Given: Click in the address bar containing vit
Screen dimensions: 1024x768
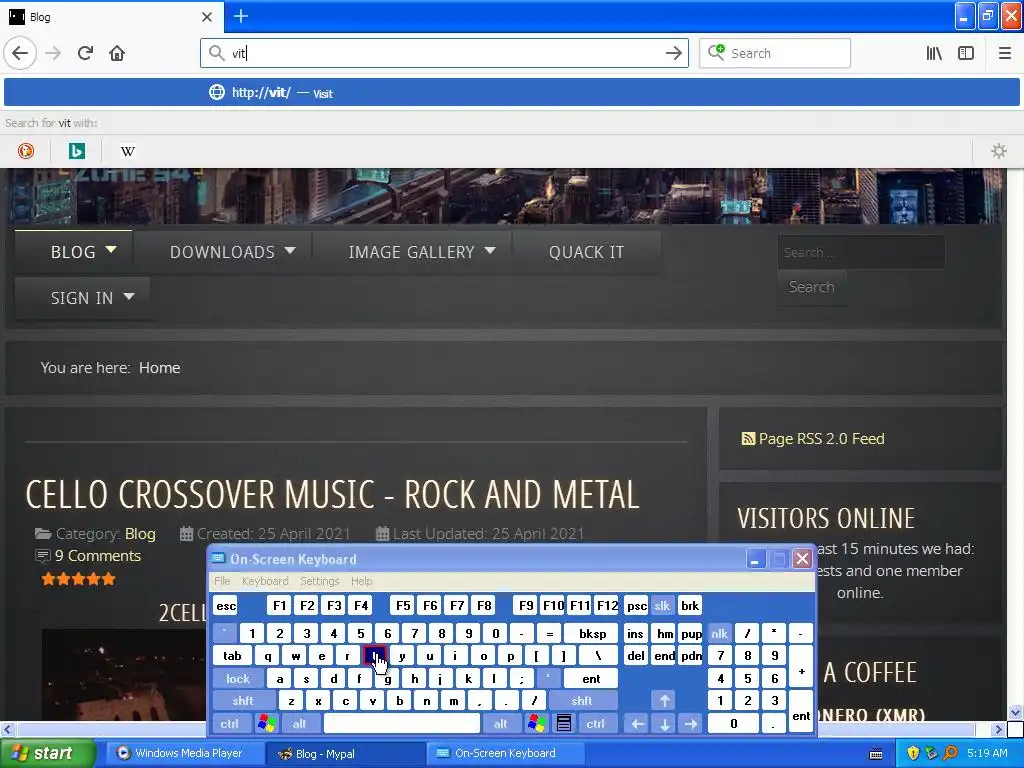Looking at the screenshot, I should [x=444, y=53].
